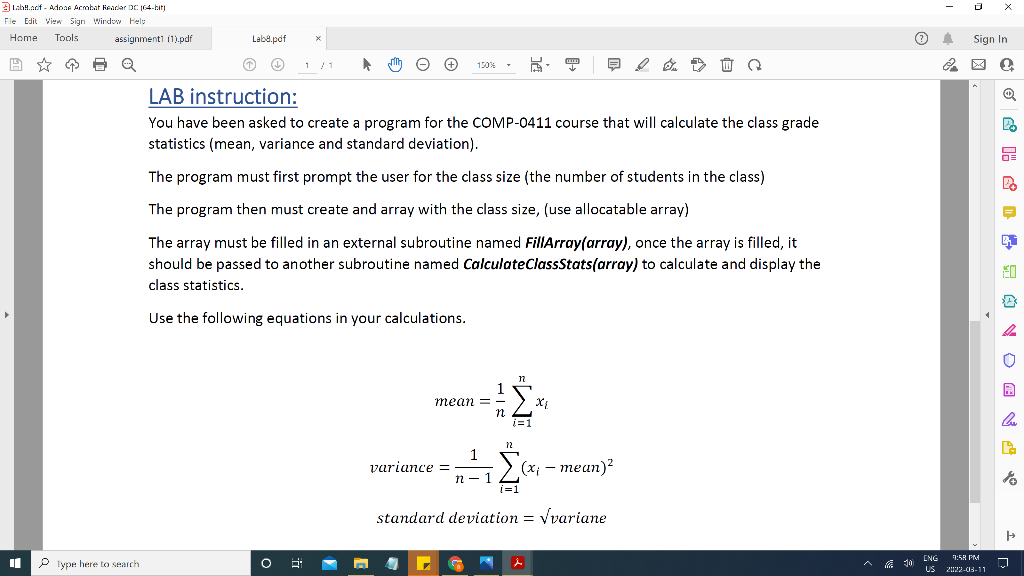
Task: Open File Explorer in taskbar
Action: pos(360,563)
